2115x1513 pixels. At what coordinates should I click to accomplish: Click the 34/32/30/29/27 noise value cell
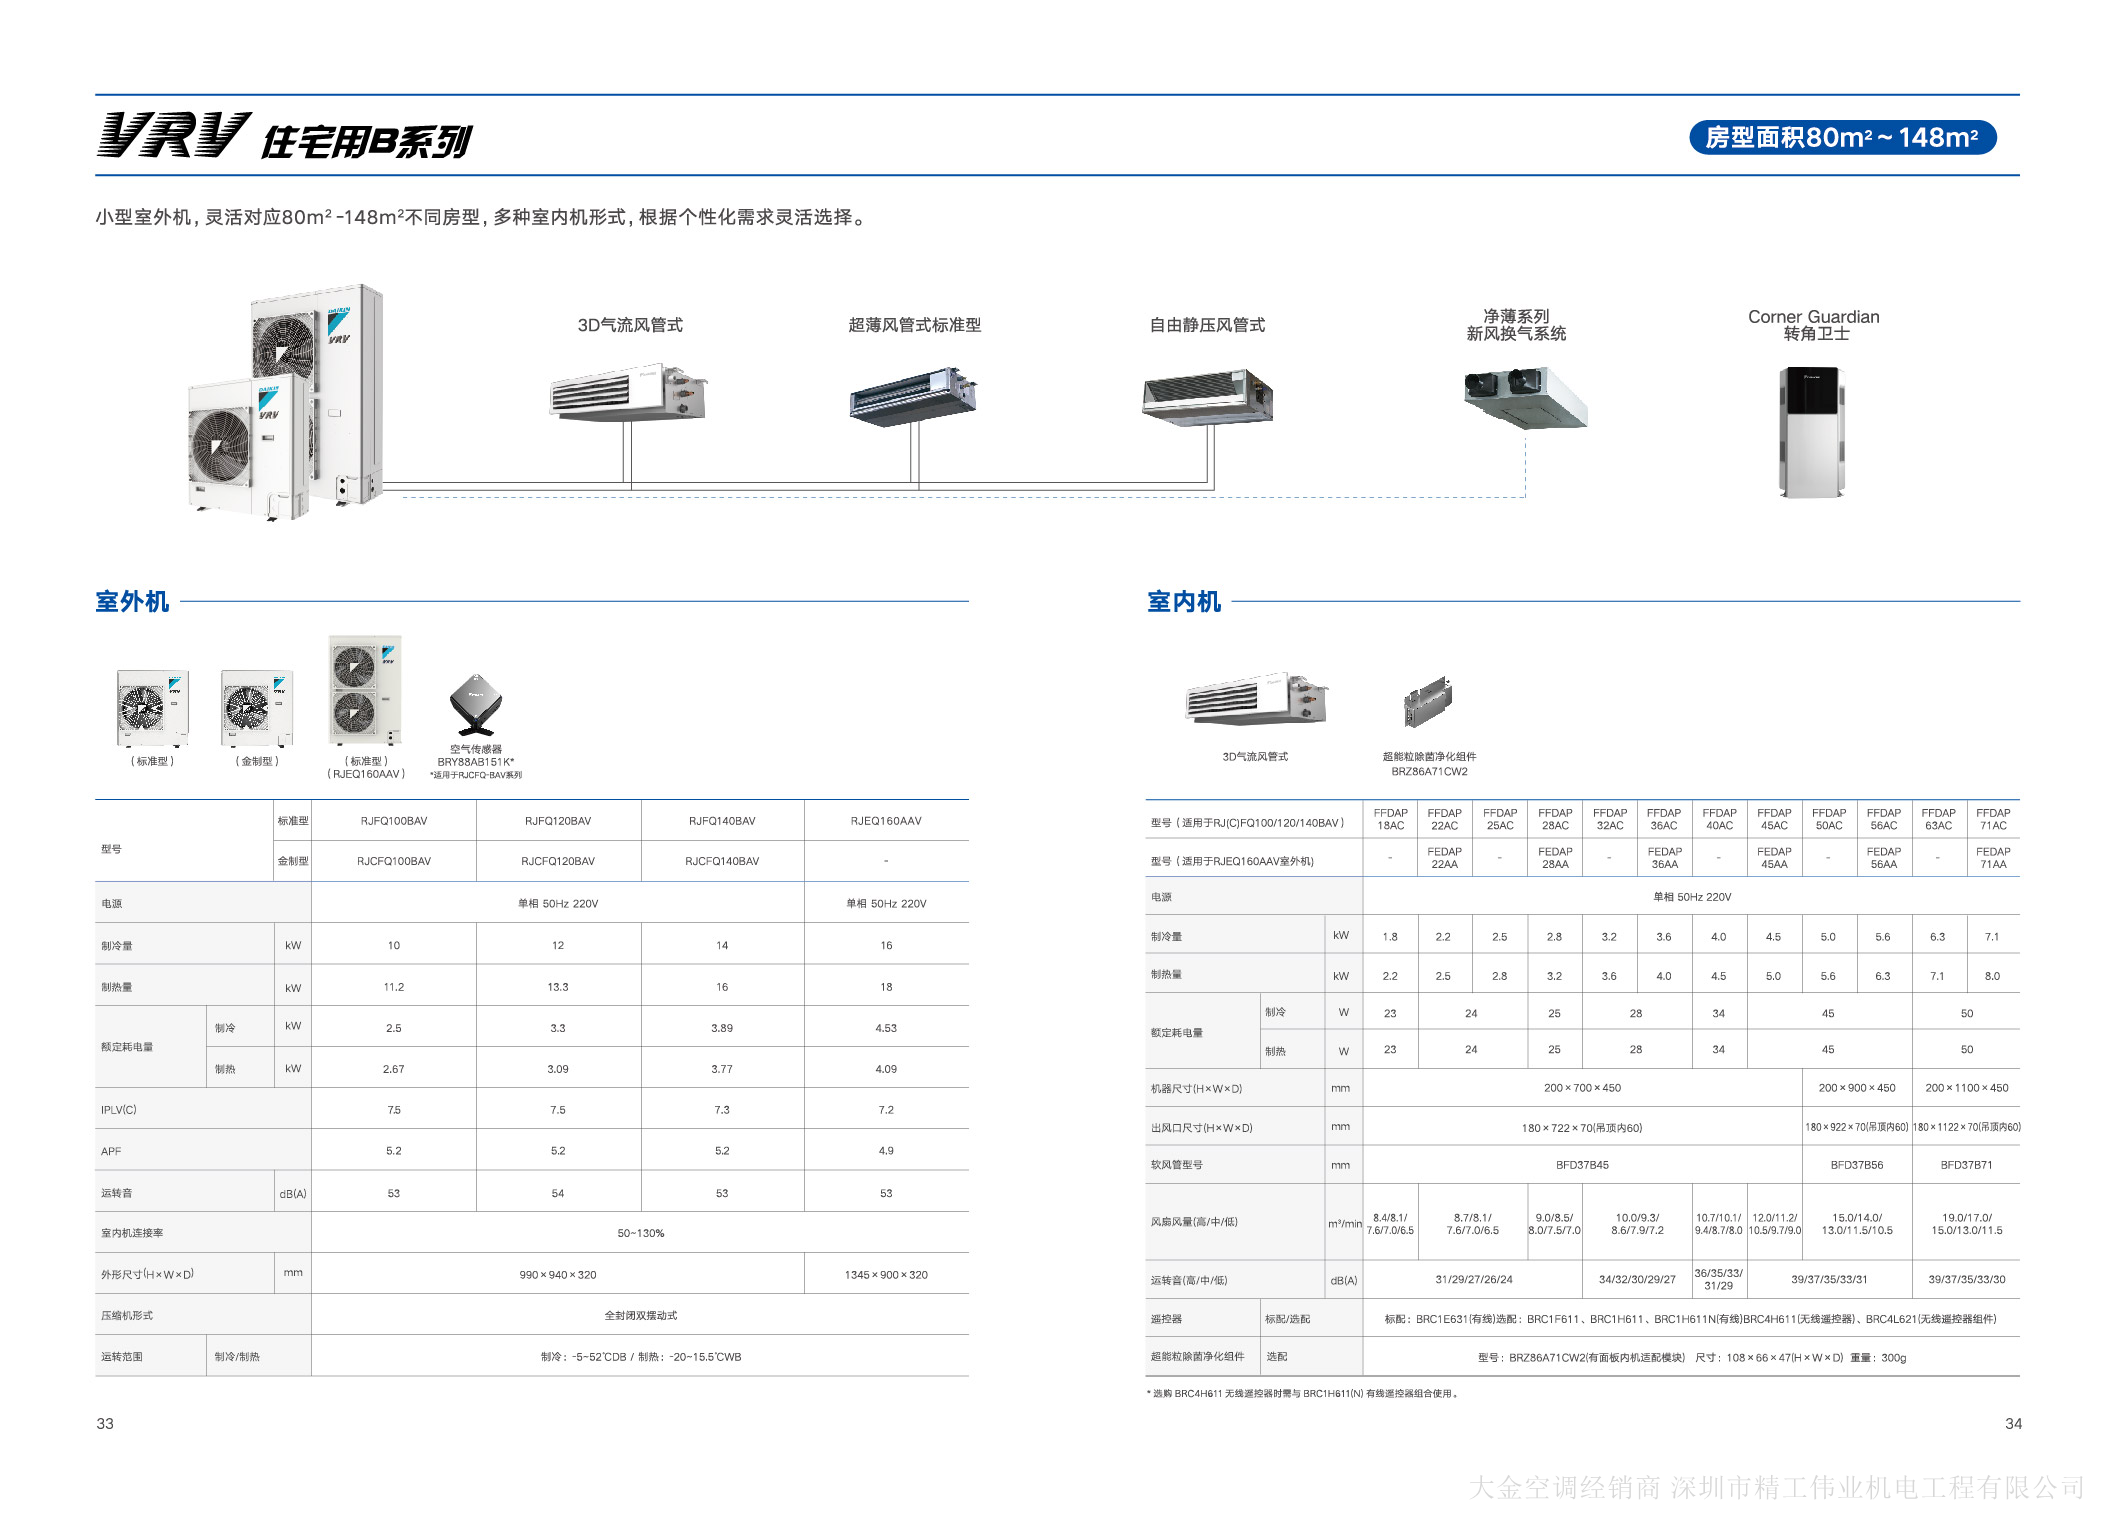[x=1637, y=1280]
